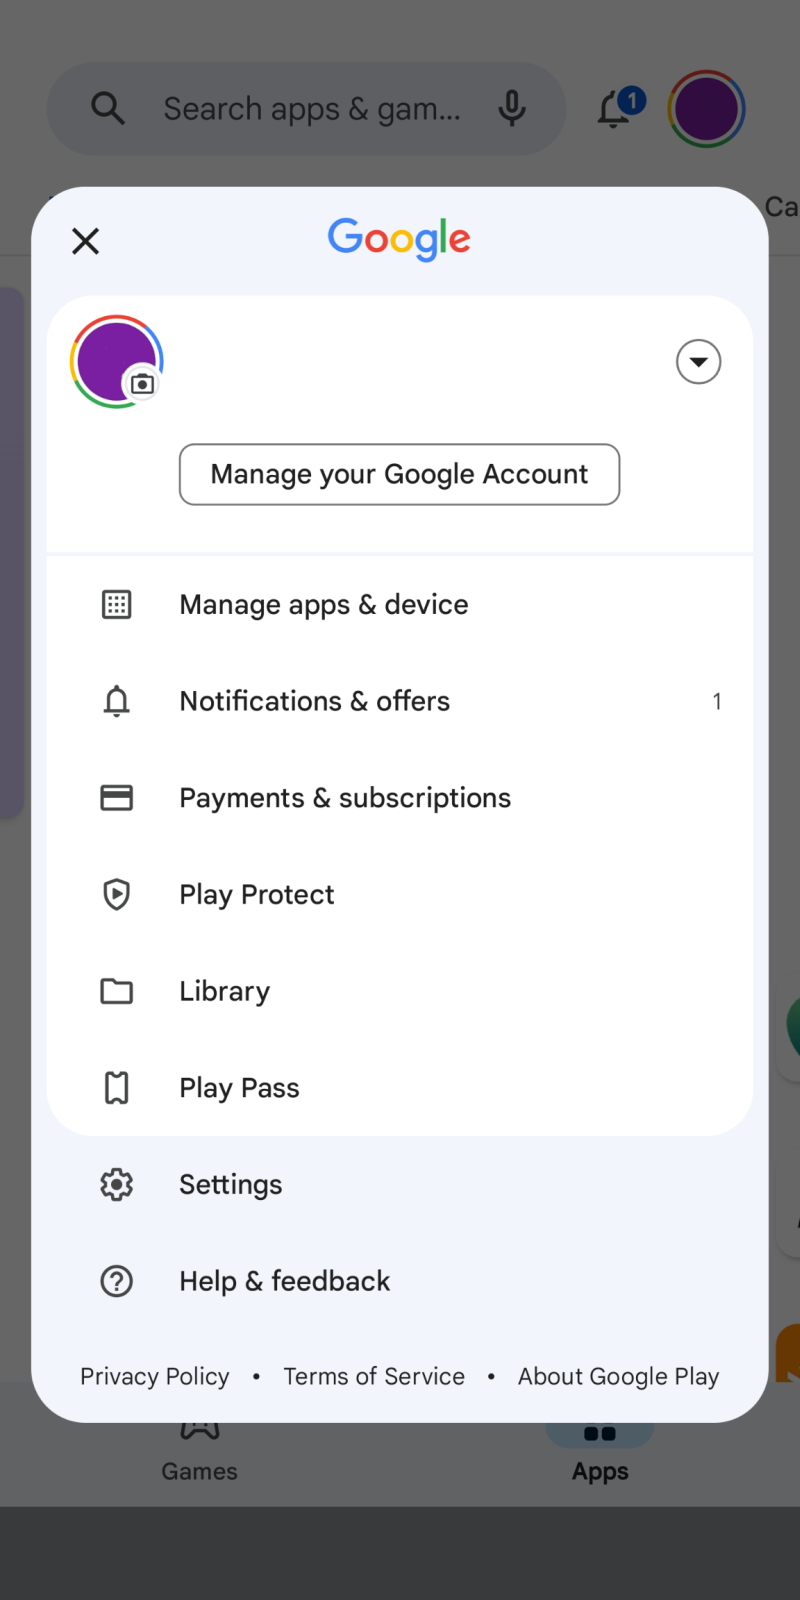The height and width of the screenshot is (1600, 800).
Task: Select the Play Pass menu entry
Action: pyautogui.click(x=400, y=1087)
